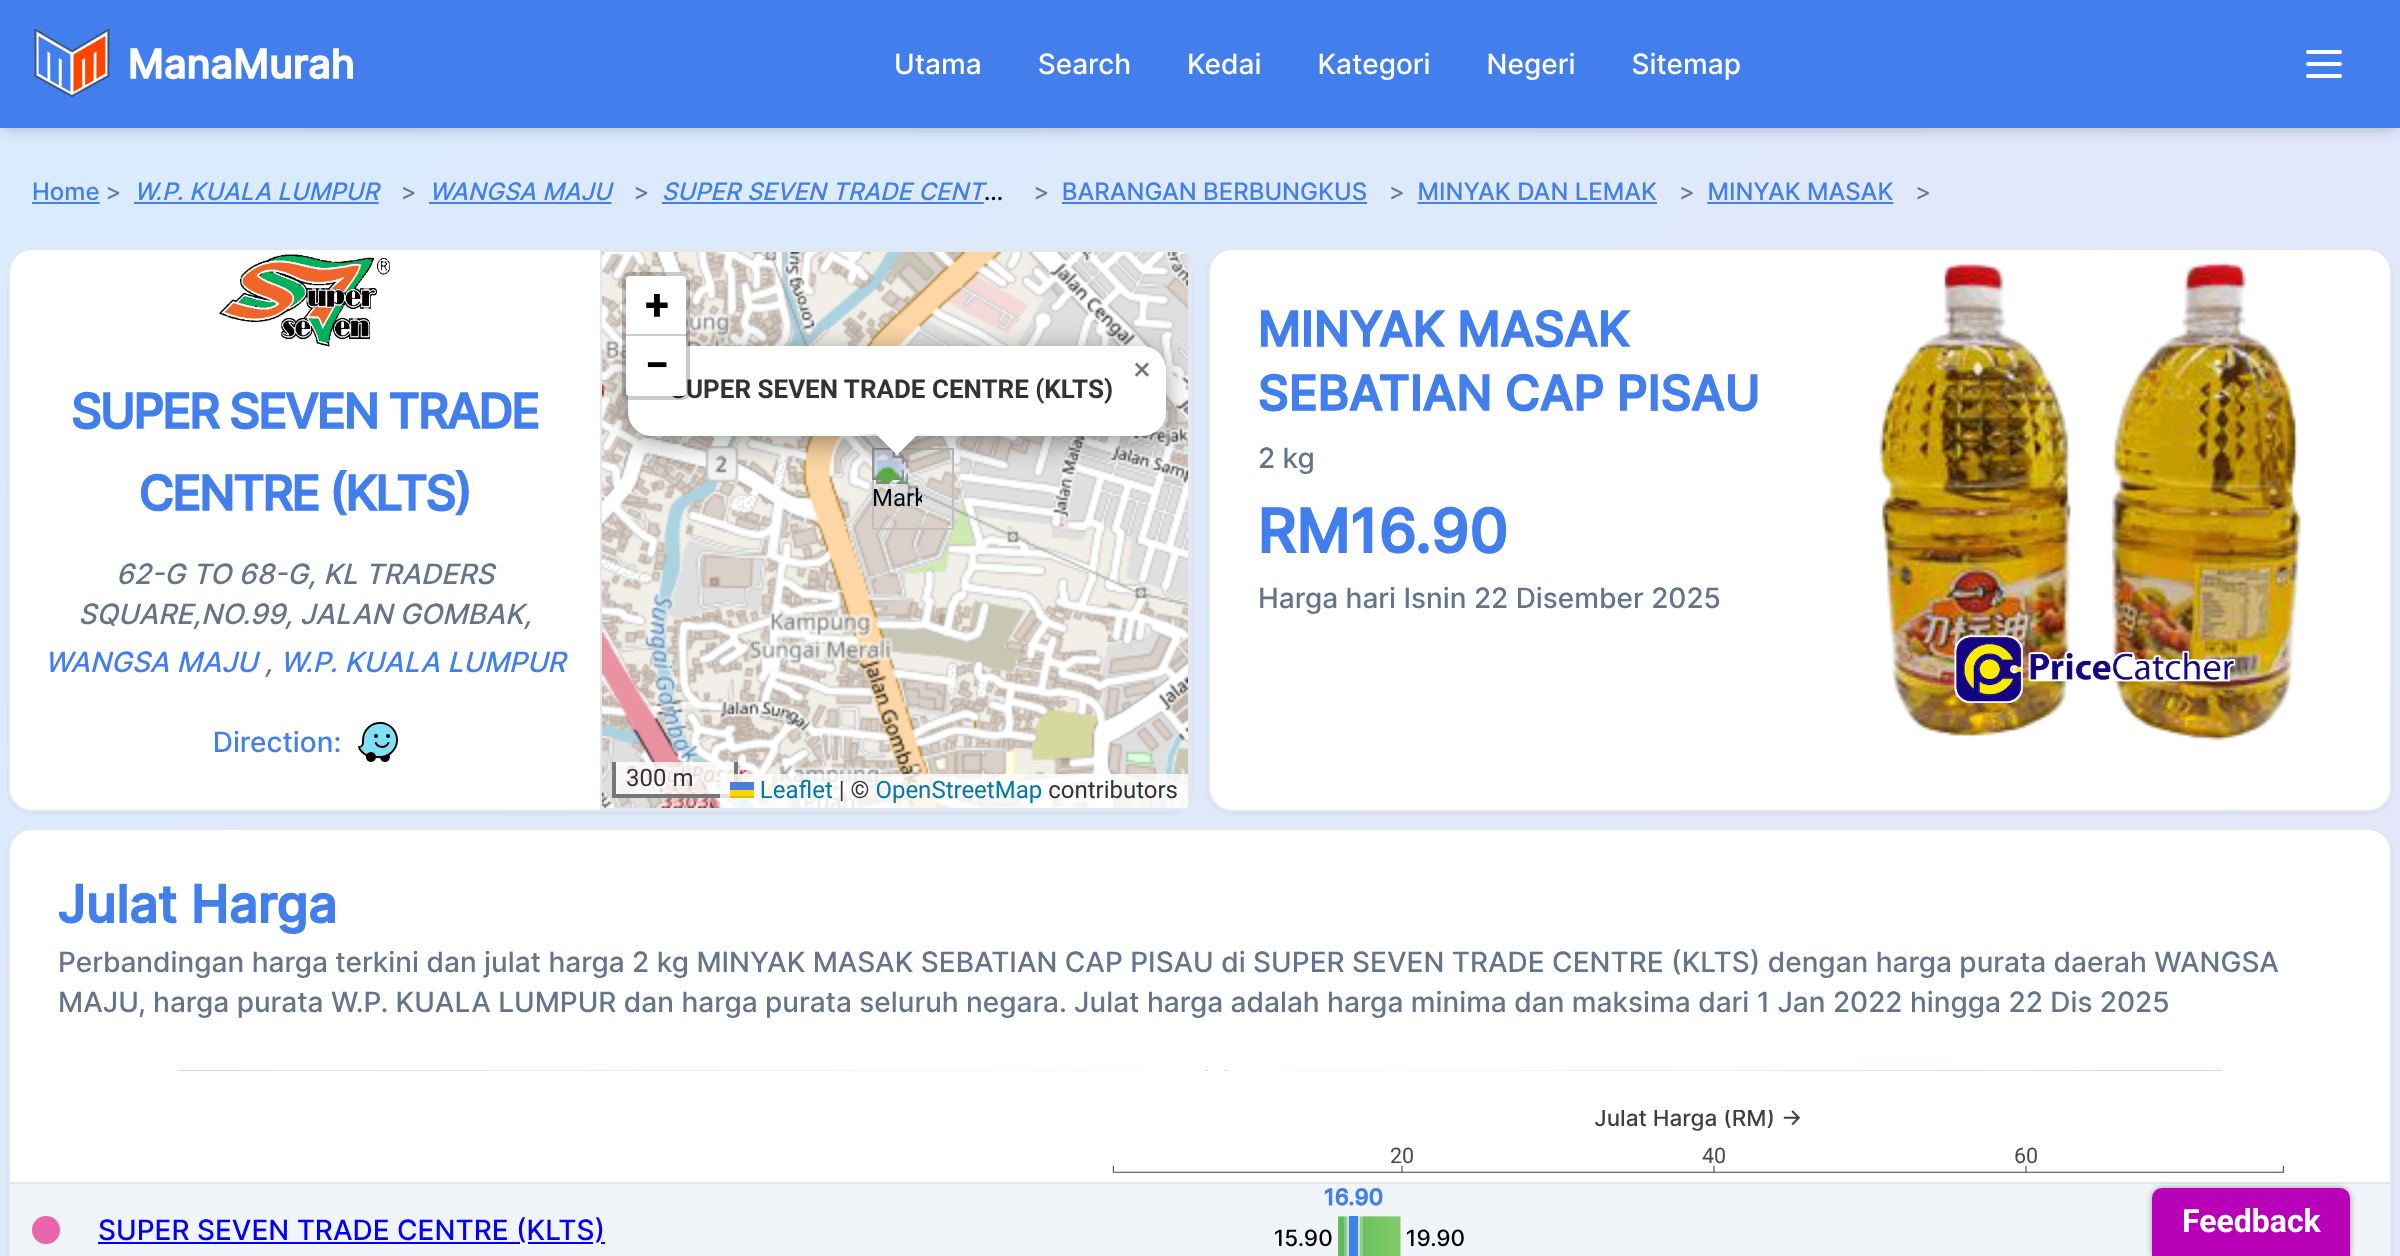Click the cooking oil product image
Image resolution: width=2400 pixels, height=1256 pixels.
pos(2088,500)
